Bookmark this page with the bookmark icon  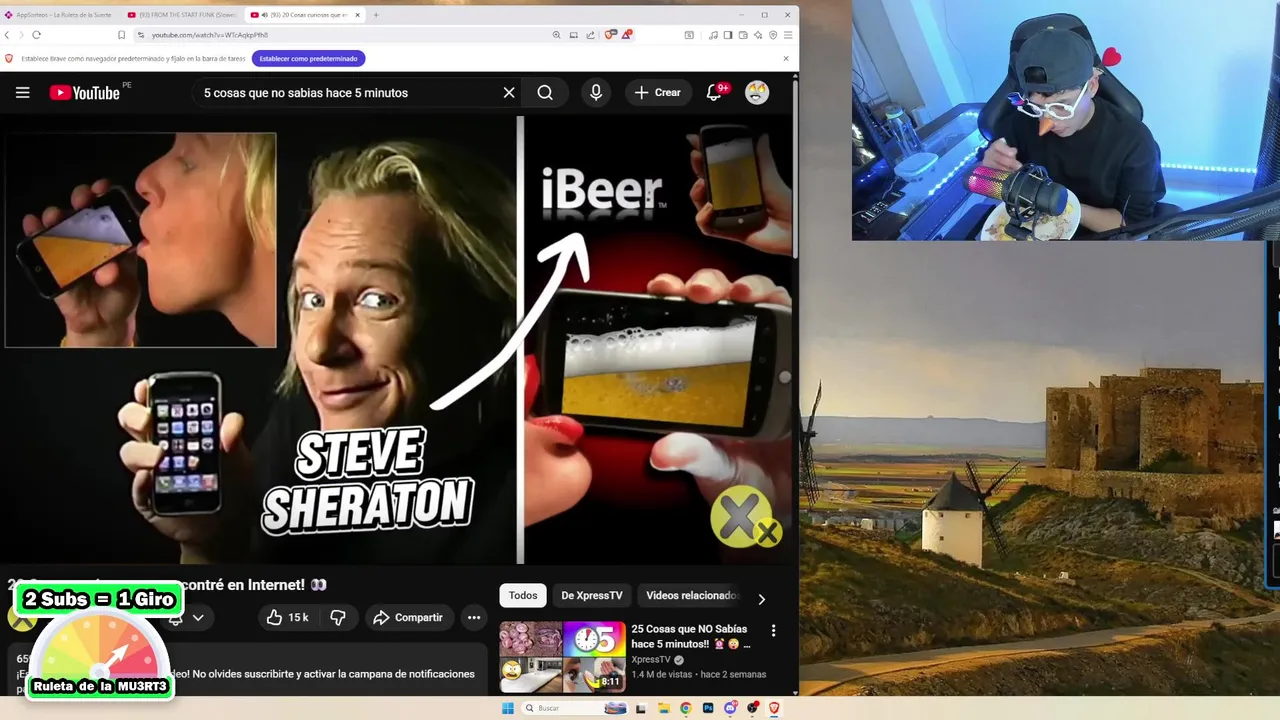coord(122,35)
